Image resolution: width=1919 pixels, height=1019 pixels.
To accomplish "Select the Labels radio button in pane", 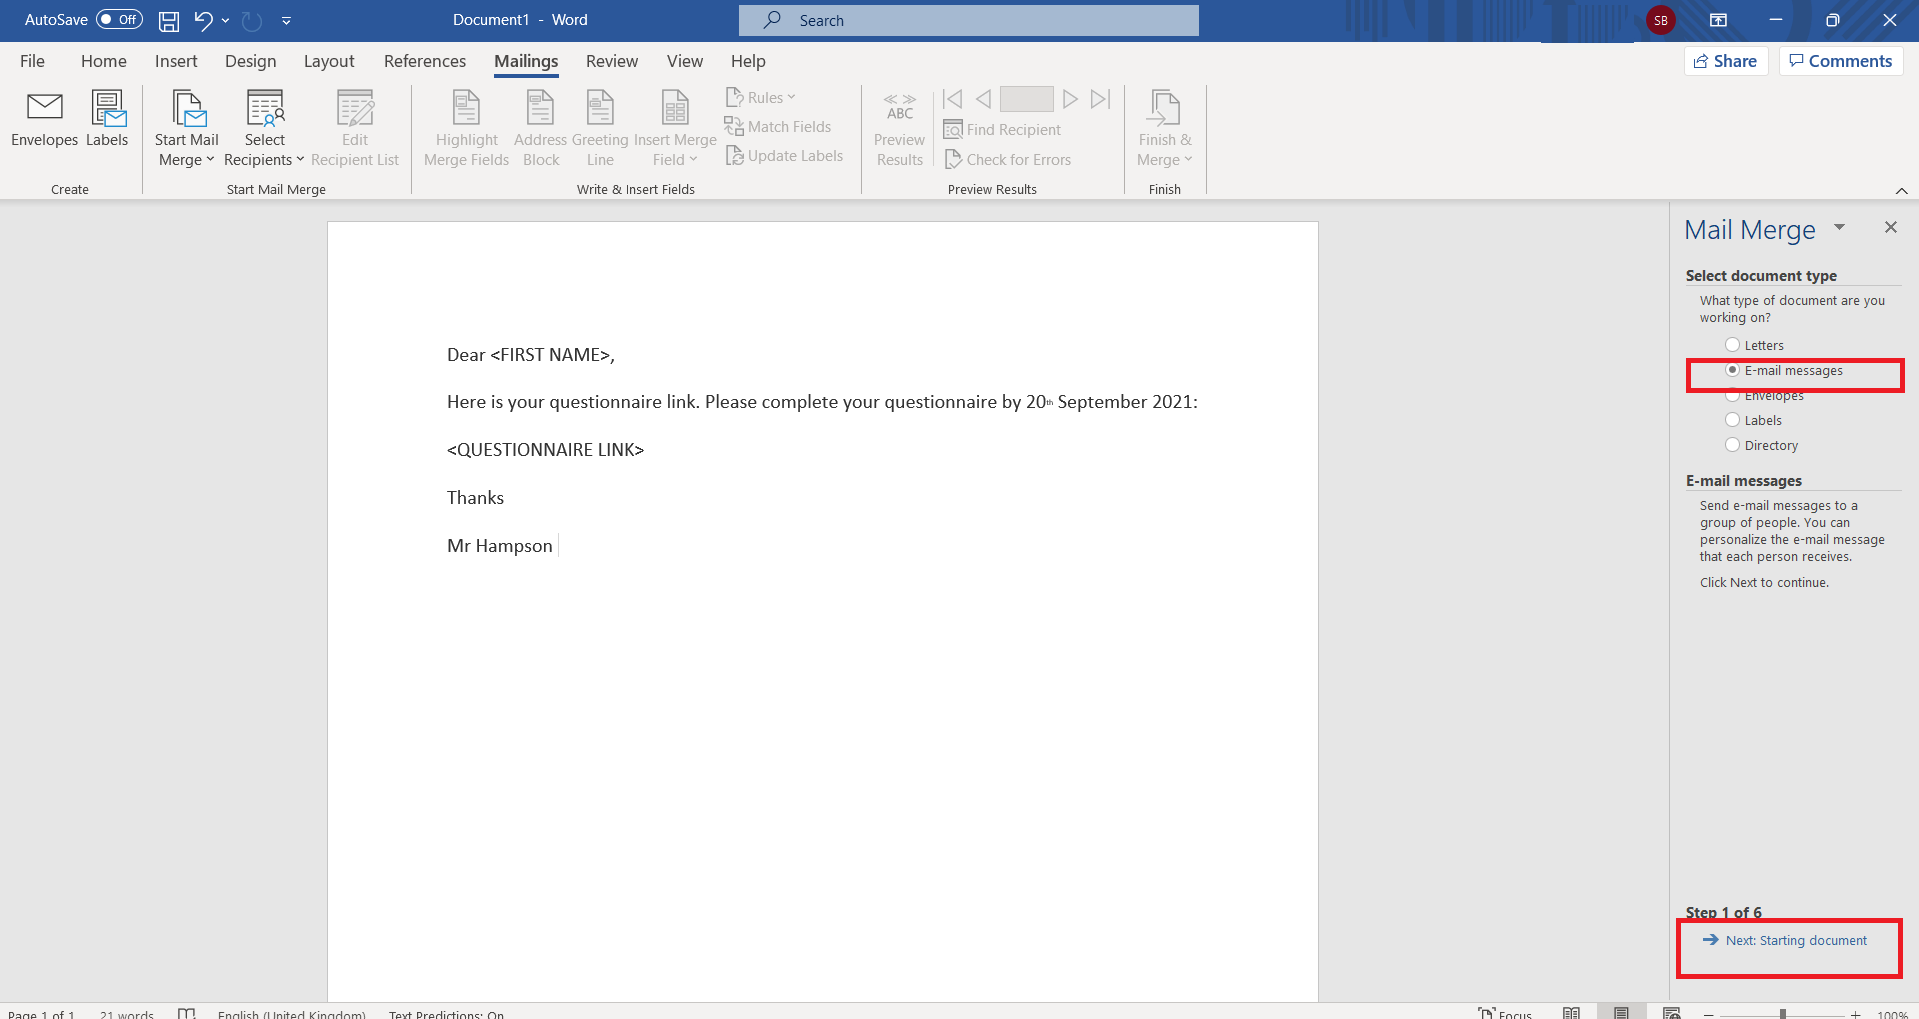I will tap(1732, 420).
